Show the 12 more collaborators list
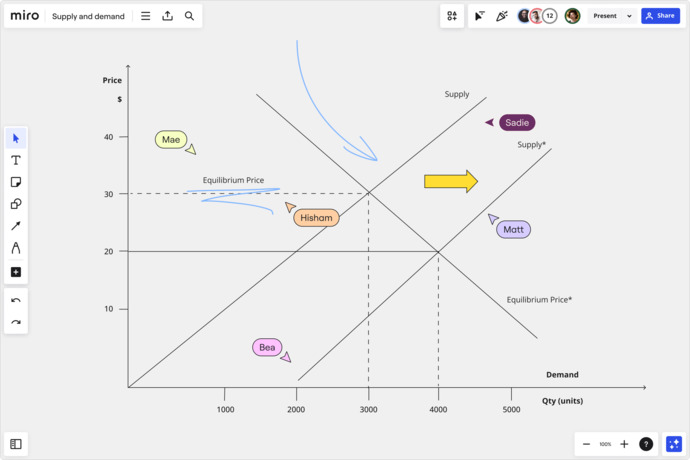The height and width of the screenshot is (460, 690). point(550,16)
